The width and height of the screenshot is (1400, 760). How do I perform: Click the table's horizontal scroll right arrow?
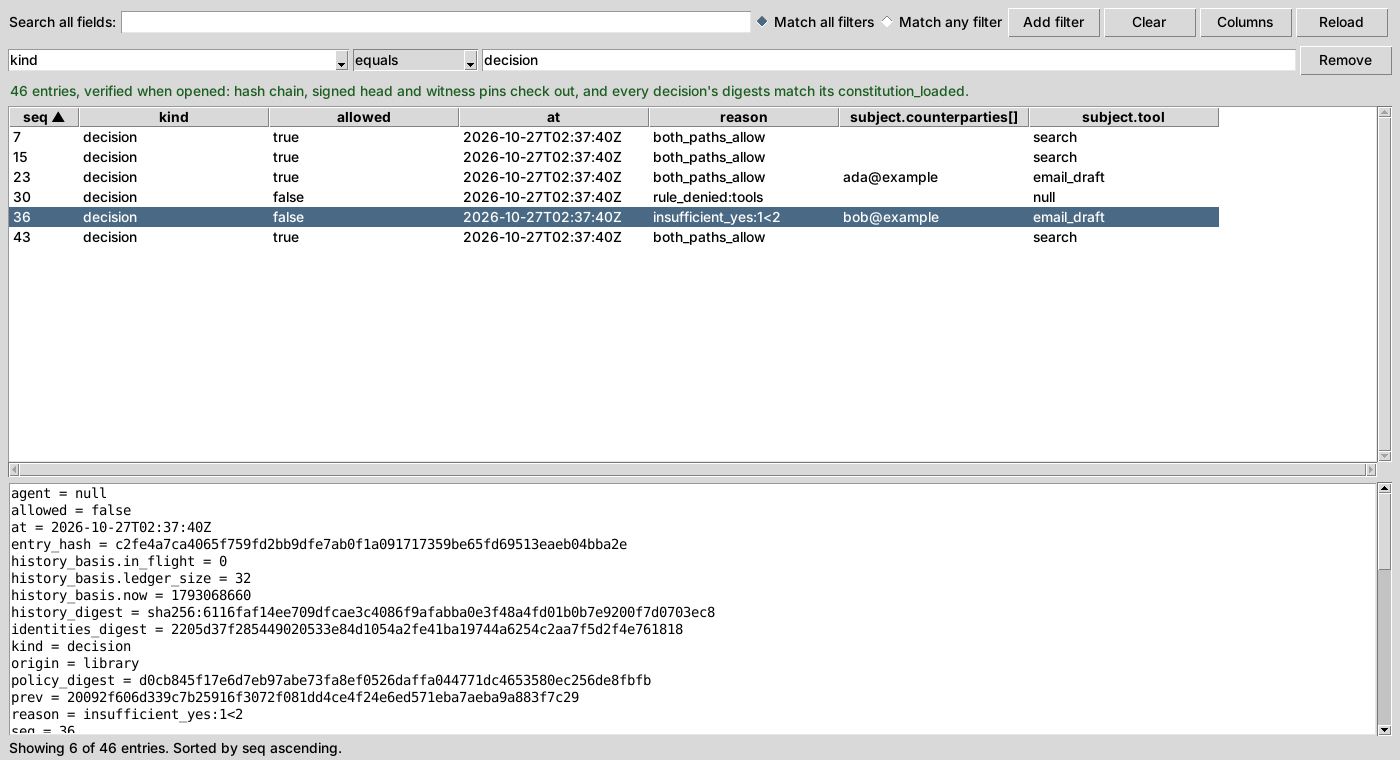pyautogui.click(x=1371, y=469)
